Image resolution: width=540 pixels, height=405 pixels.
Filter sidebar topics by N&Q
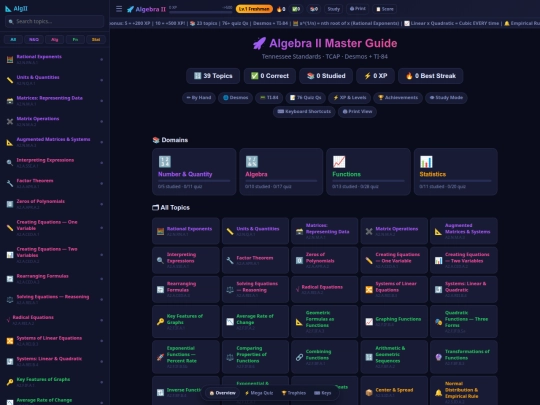point(34,40)
